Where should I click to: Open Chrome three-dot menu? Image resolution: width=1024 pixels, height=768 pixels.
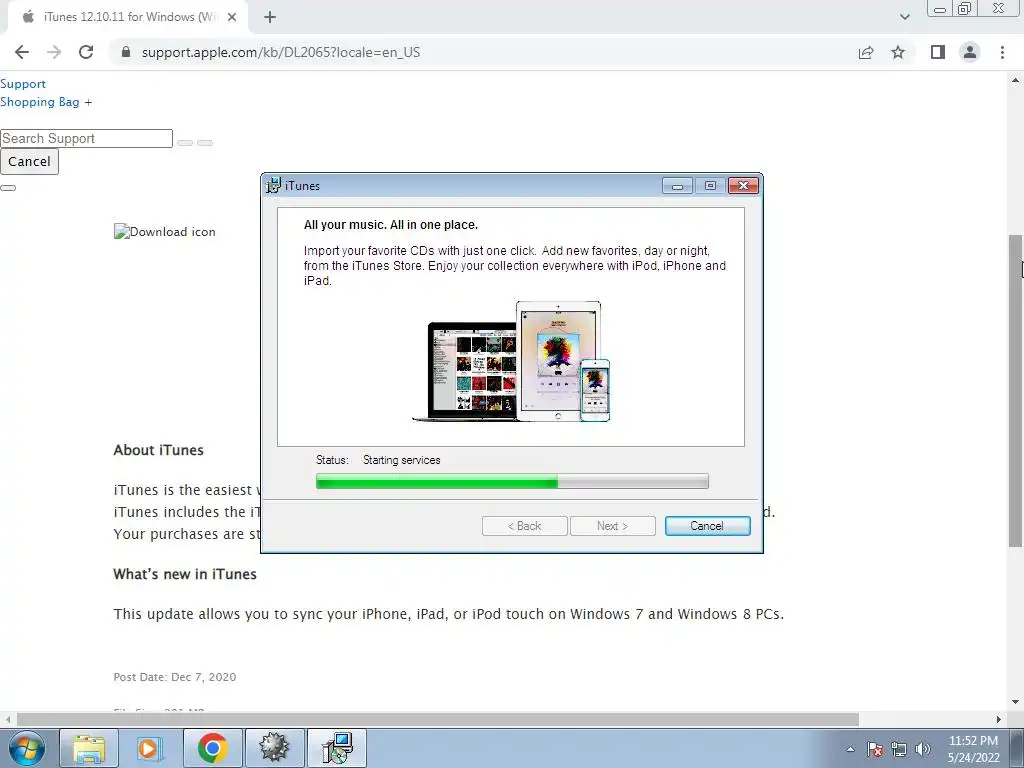[1002, 52]
